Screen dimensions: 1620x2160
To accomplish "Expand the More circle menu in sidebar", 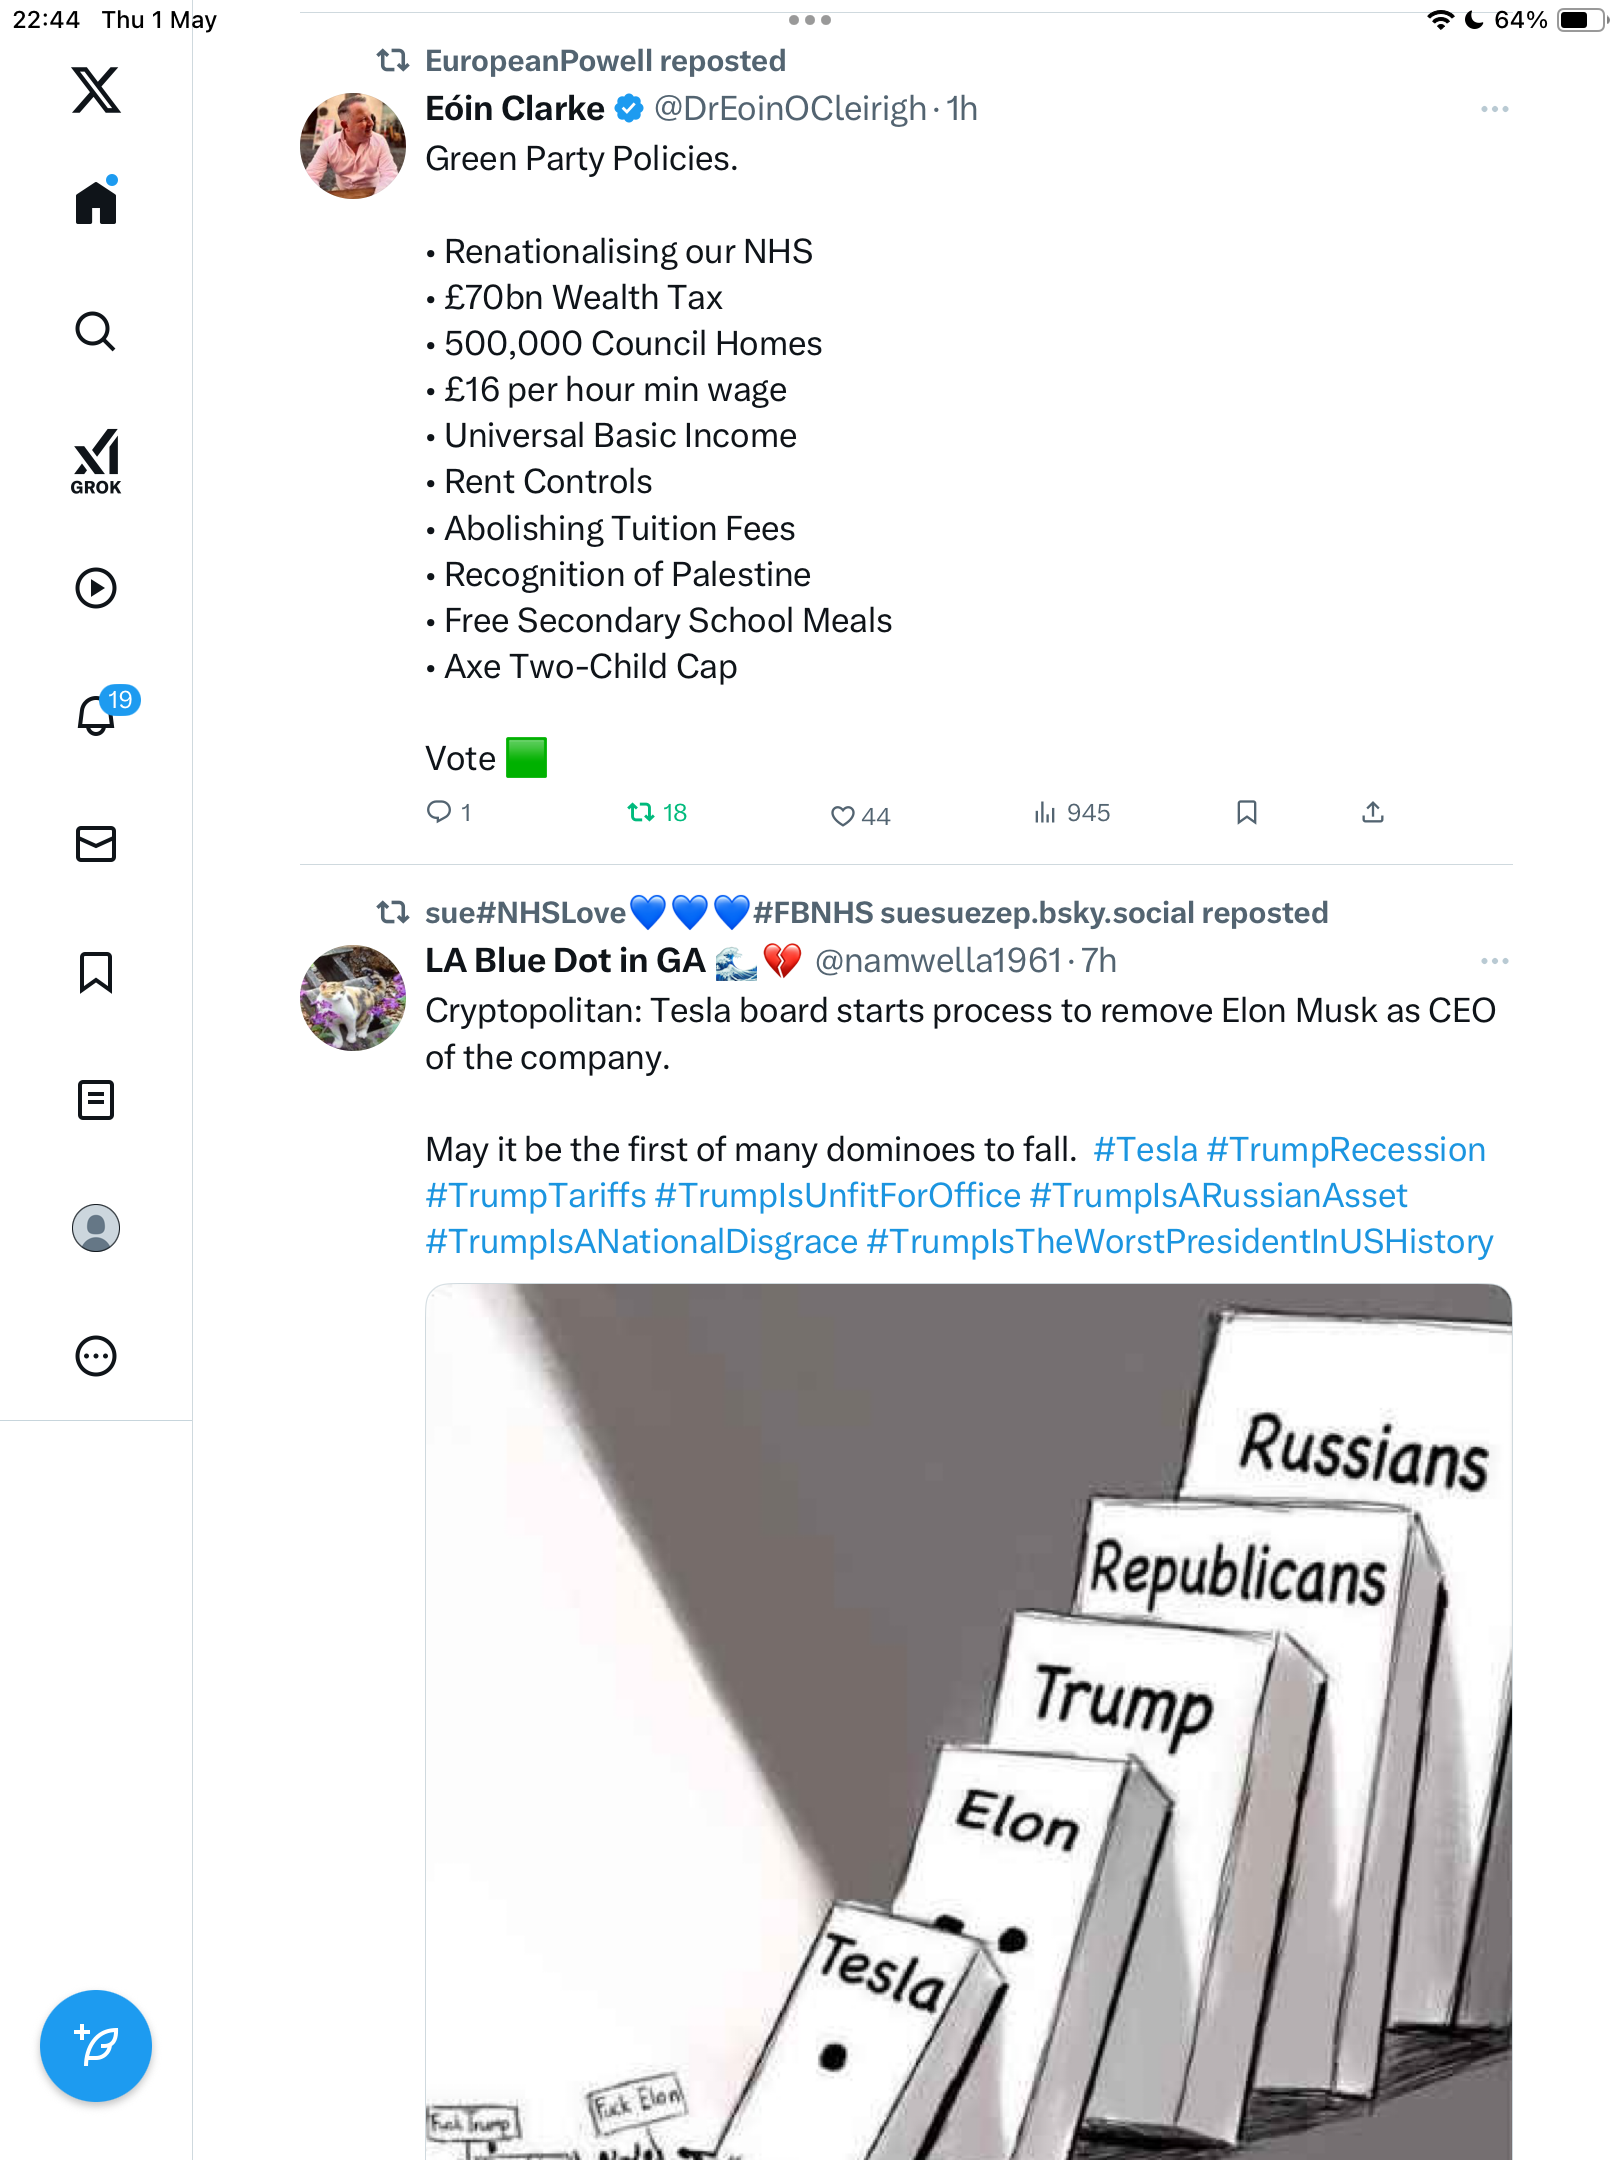I will pyautogui.click(x=96, y=1356).
